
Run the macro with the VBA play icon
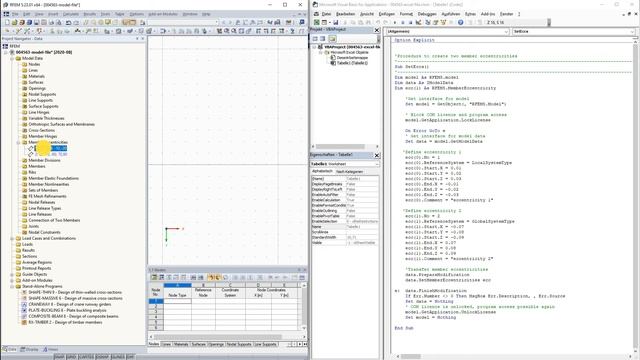pyautogui.click(x=395, y=22)
